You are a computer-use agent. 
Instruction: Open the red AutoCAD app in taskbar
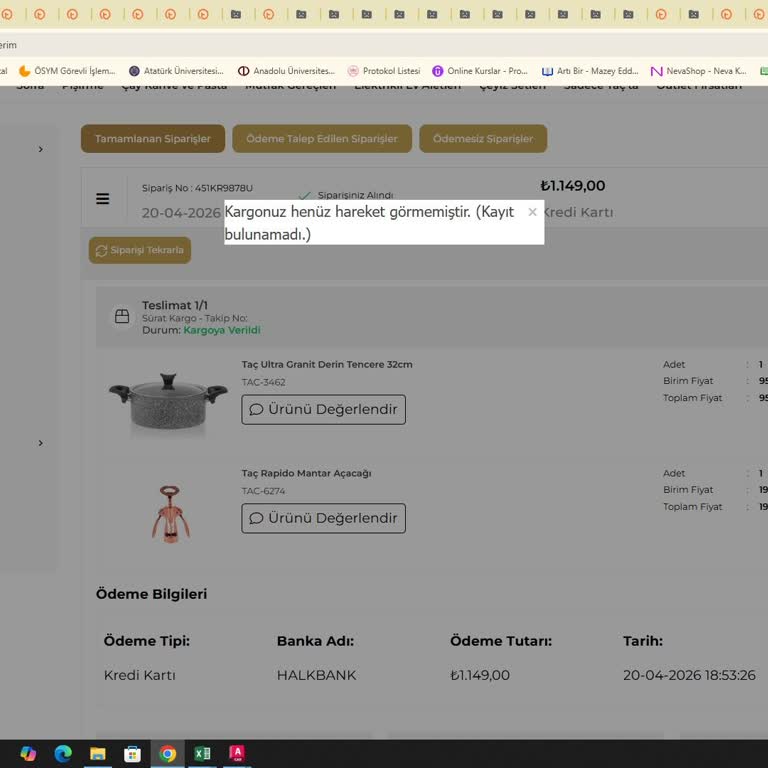tap(237, 753)
